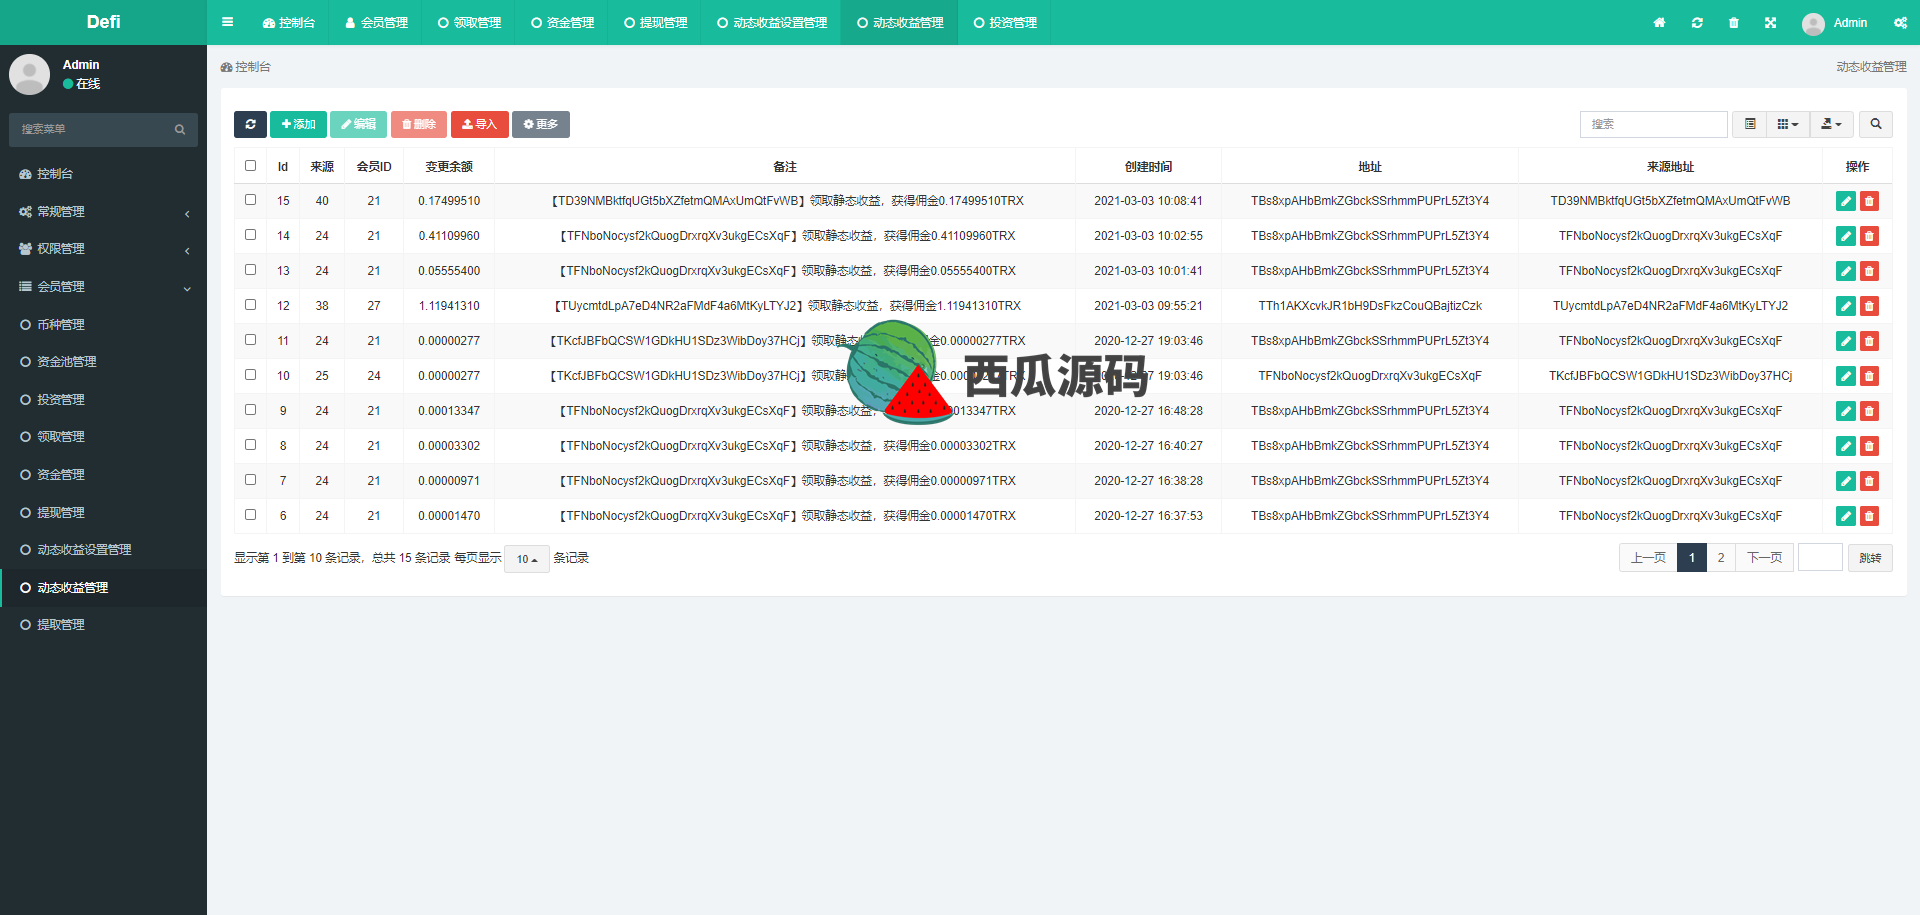Edit record Id 12 with pencil icon
Viewport: 1920px width, 915px height.
point(1846,306)
